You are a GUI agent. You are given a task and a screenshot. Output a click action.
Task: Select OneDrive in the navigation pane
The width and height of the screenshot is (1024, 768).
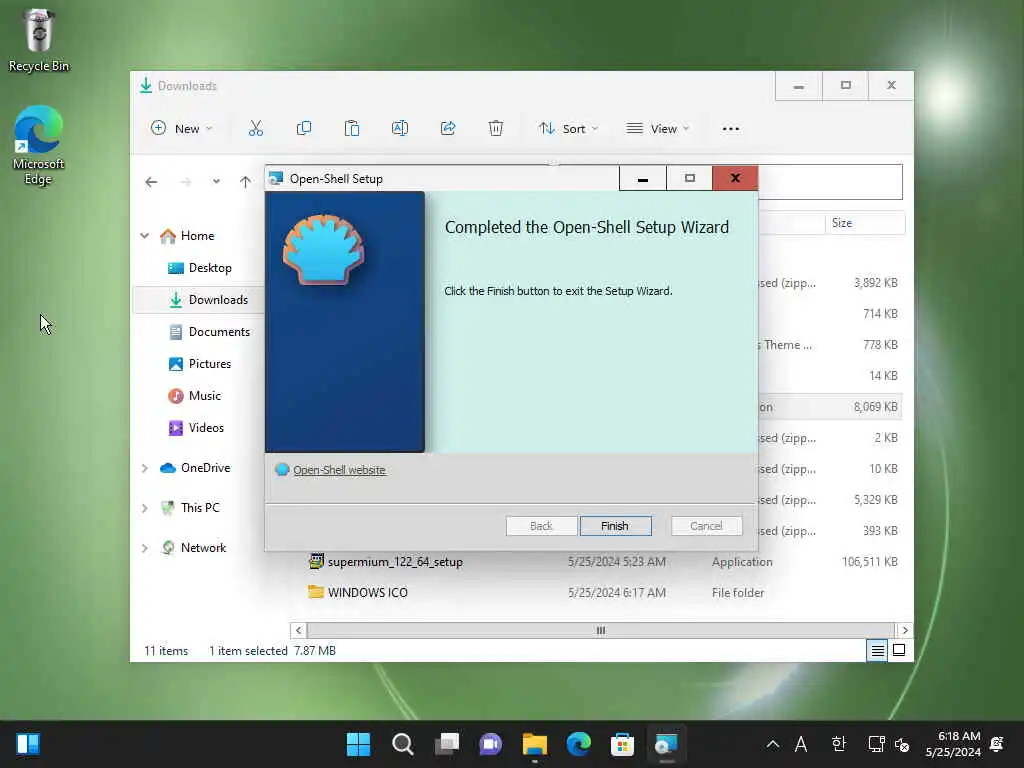(x=205, y=468)
